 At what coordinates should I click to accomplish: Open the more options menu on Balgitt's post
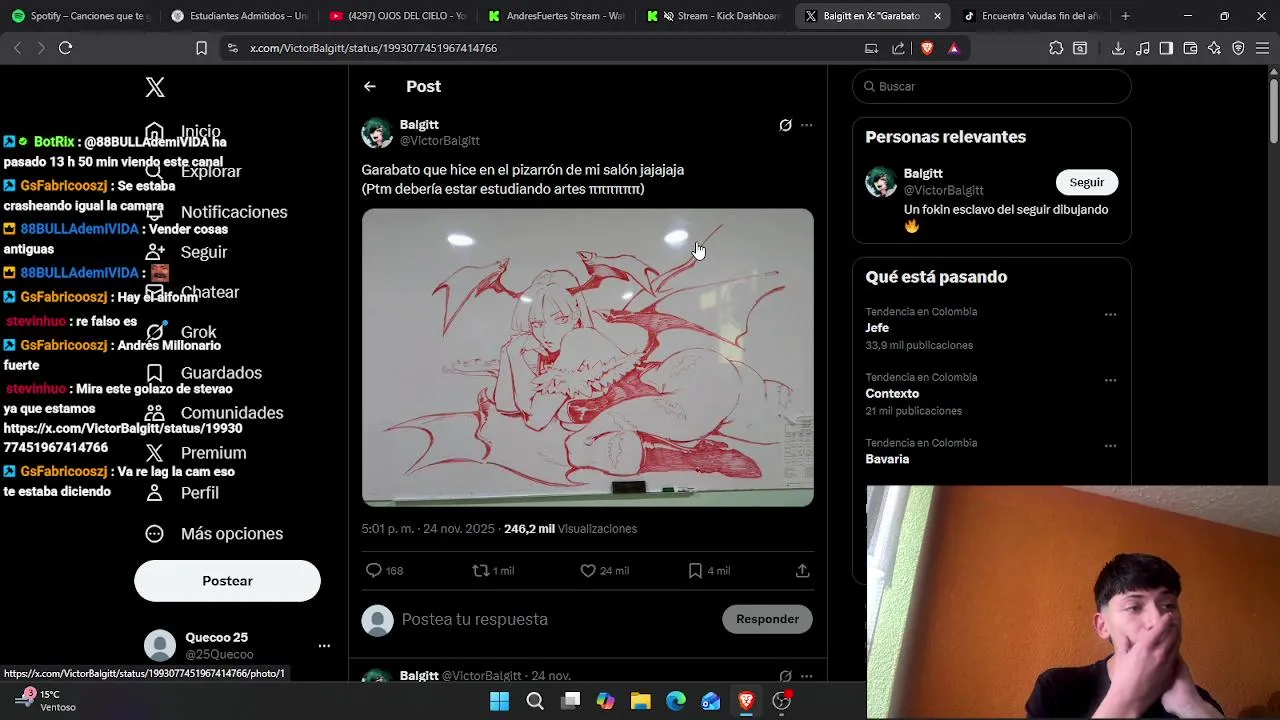pyautogui.click(x=807, y=125)
